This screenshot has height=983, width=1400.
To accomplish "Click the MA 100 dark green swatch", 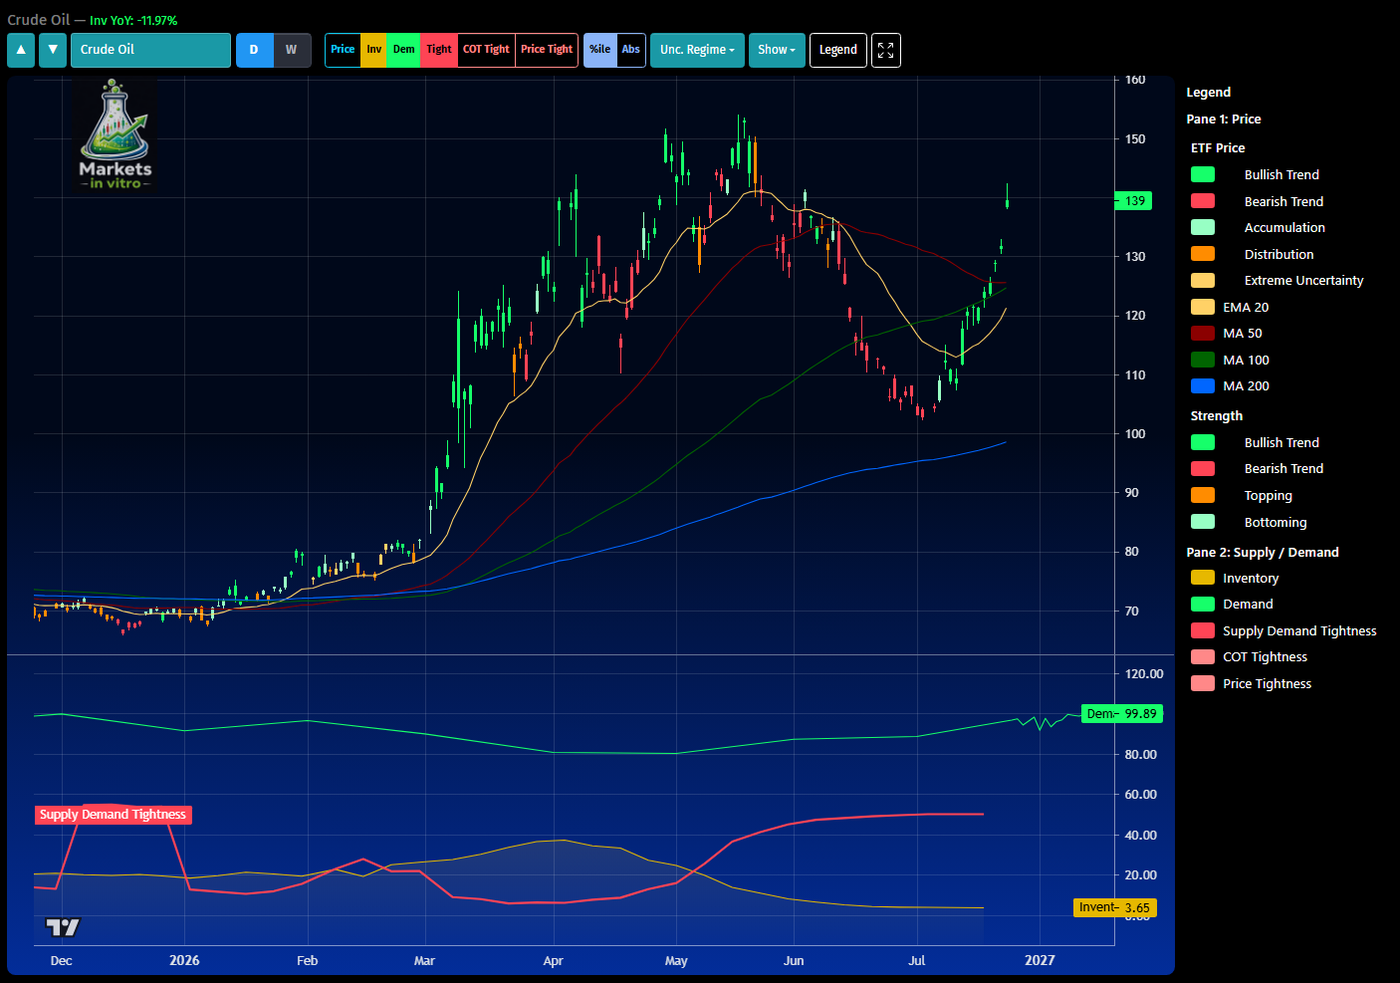I will pyautogui.click(x=1203, y=361).
